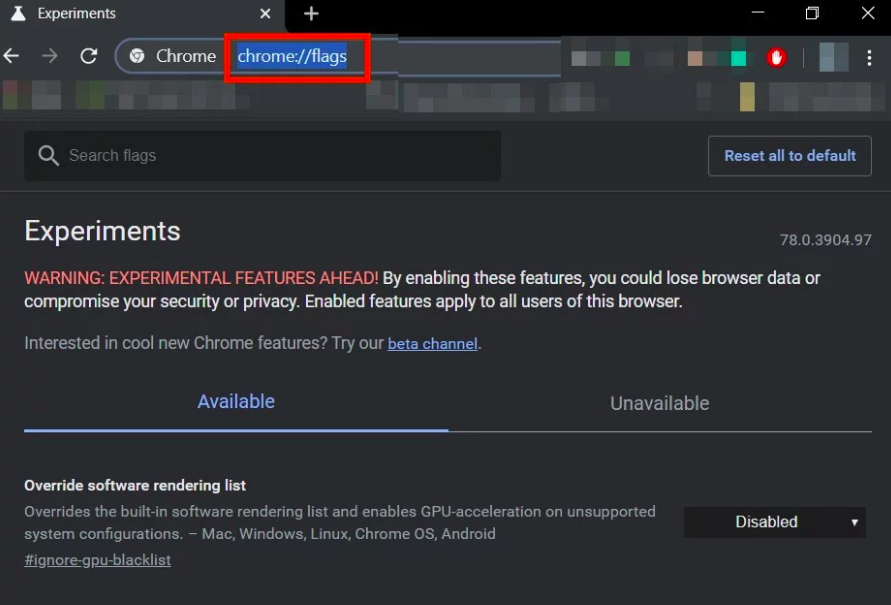
Task: Open a new tab with plus button
Action: (311, 14)
